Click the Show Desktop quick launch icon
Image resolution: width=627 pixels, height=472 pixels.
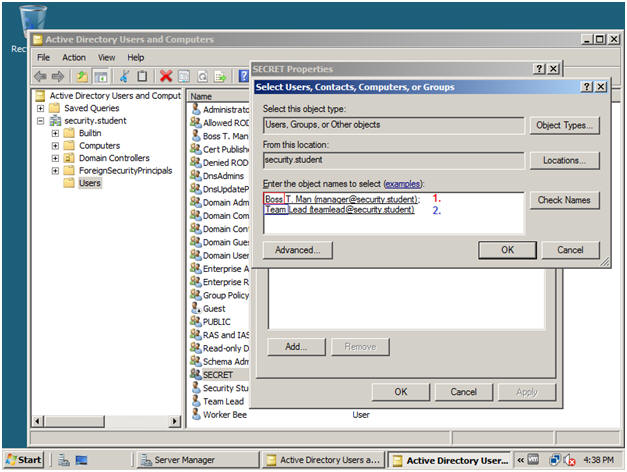pyautogui.click(x=82, y=460)
